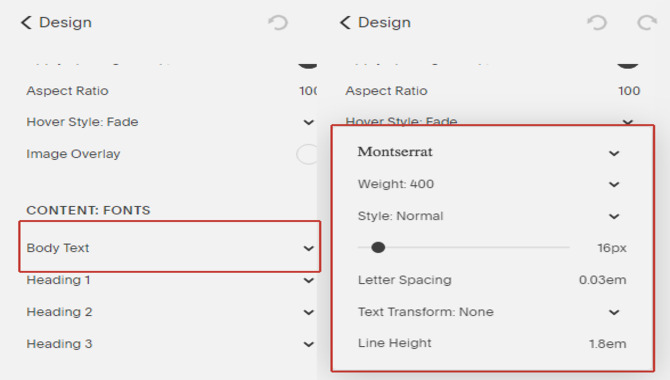Toggle the Image Overlay switch
Screen dimensions: 670x380
click(307, 154)
